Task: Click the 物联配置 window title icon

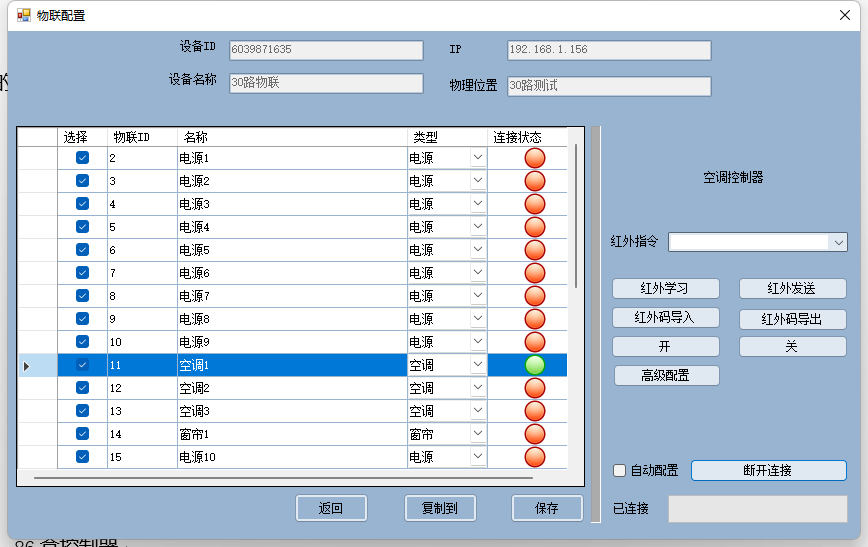Action: (24, 15)
